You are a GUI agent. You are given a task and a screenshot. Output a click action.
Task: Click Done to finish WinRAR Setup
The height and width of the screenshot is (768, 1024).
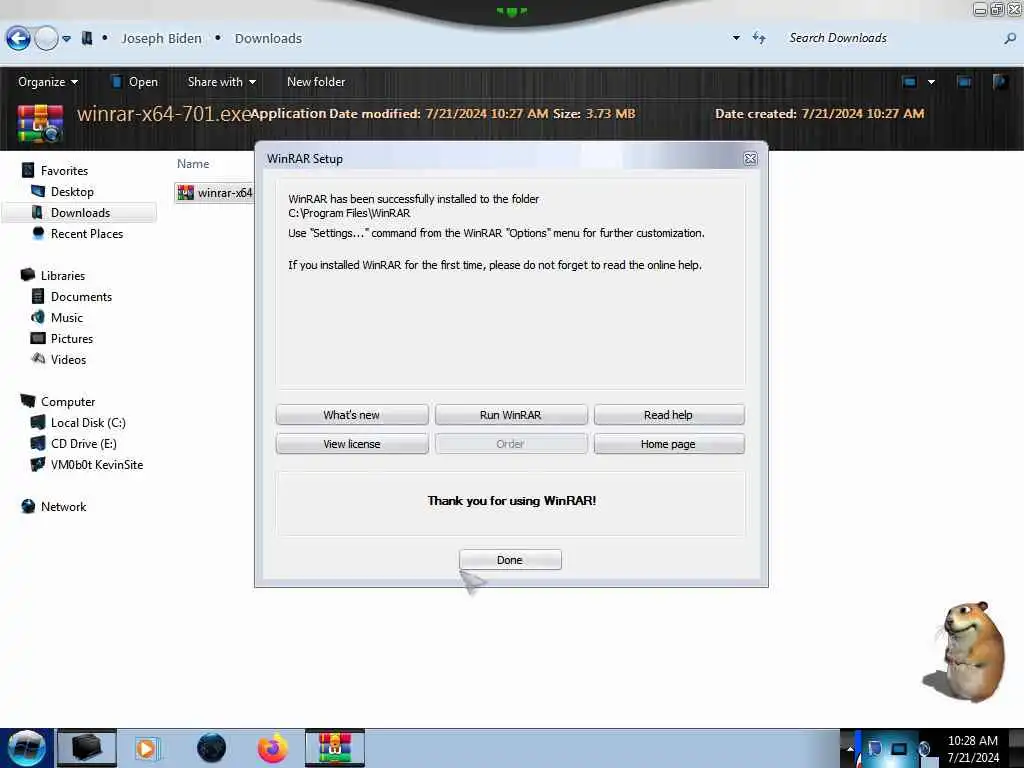[510, 560]
